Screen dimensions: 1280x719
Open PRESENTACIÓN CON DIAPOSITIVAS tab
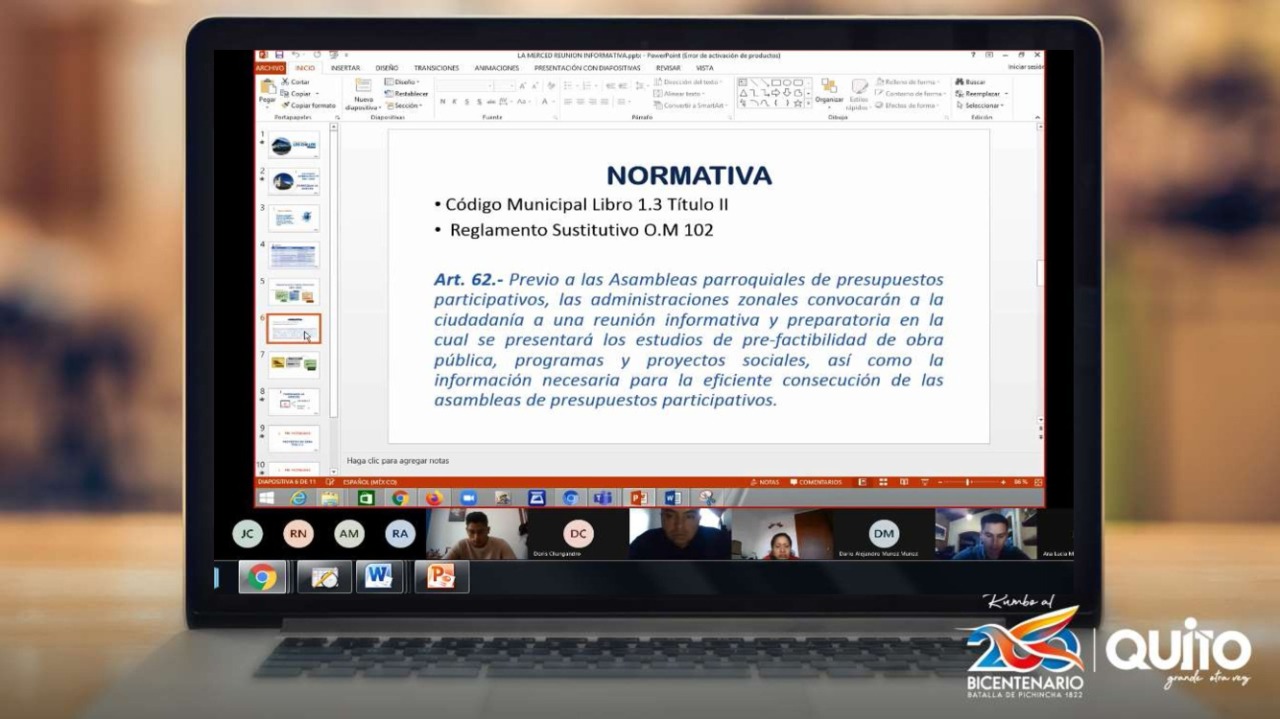coord(587,68)
